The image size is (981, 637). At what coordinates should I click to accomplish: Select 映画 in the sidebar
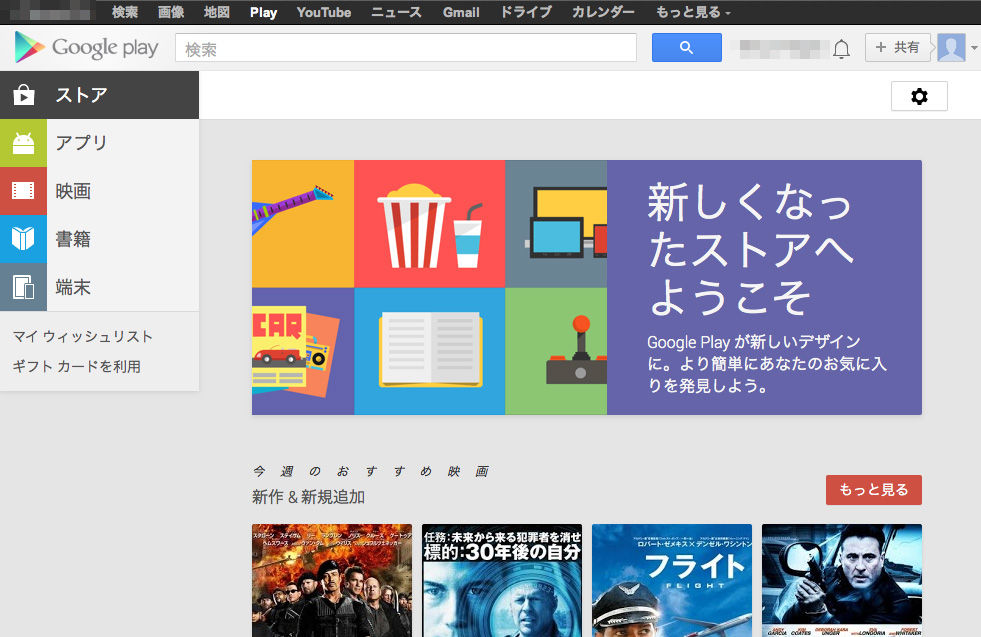99,191
